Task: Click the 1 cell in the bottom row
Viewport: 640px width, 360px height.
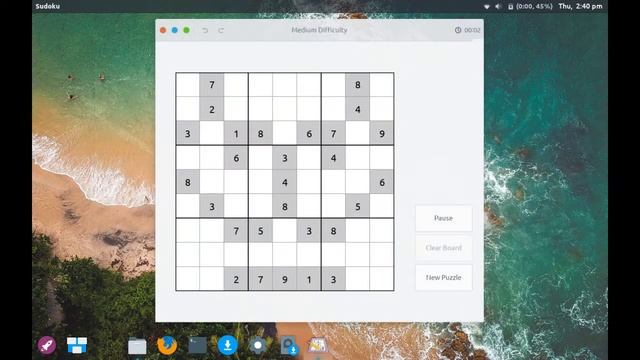Action: pos(309,279)
